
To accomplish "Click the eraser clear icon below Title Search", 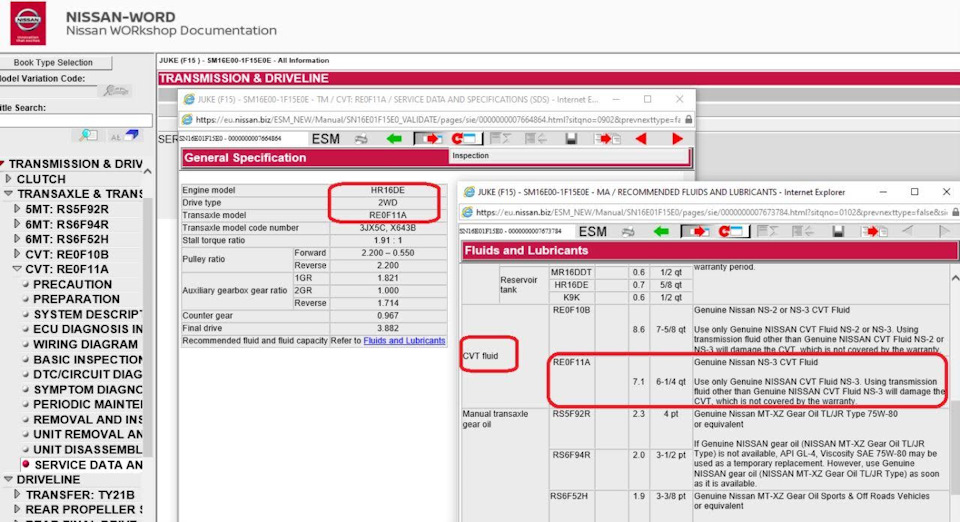I will tap(124, 135).
